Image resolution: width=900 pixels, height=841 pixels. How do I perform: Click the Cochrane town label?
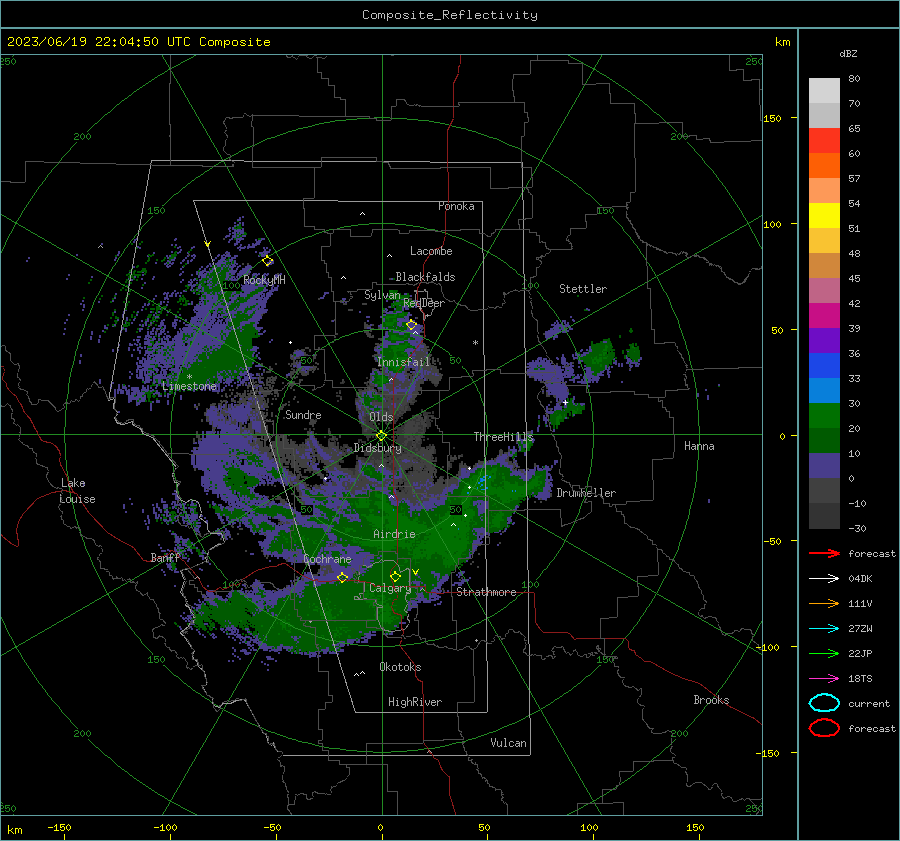point(327,559)
